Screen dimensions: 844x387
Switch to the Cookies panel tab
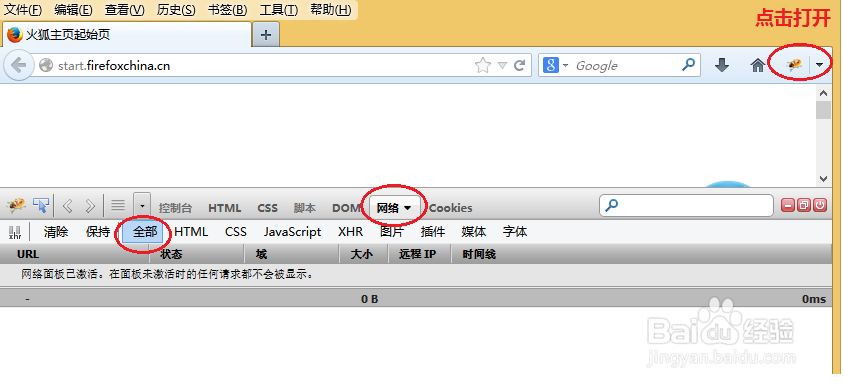coord(451,208)
